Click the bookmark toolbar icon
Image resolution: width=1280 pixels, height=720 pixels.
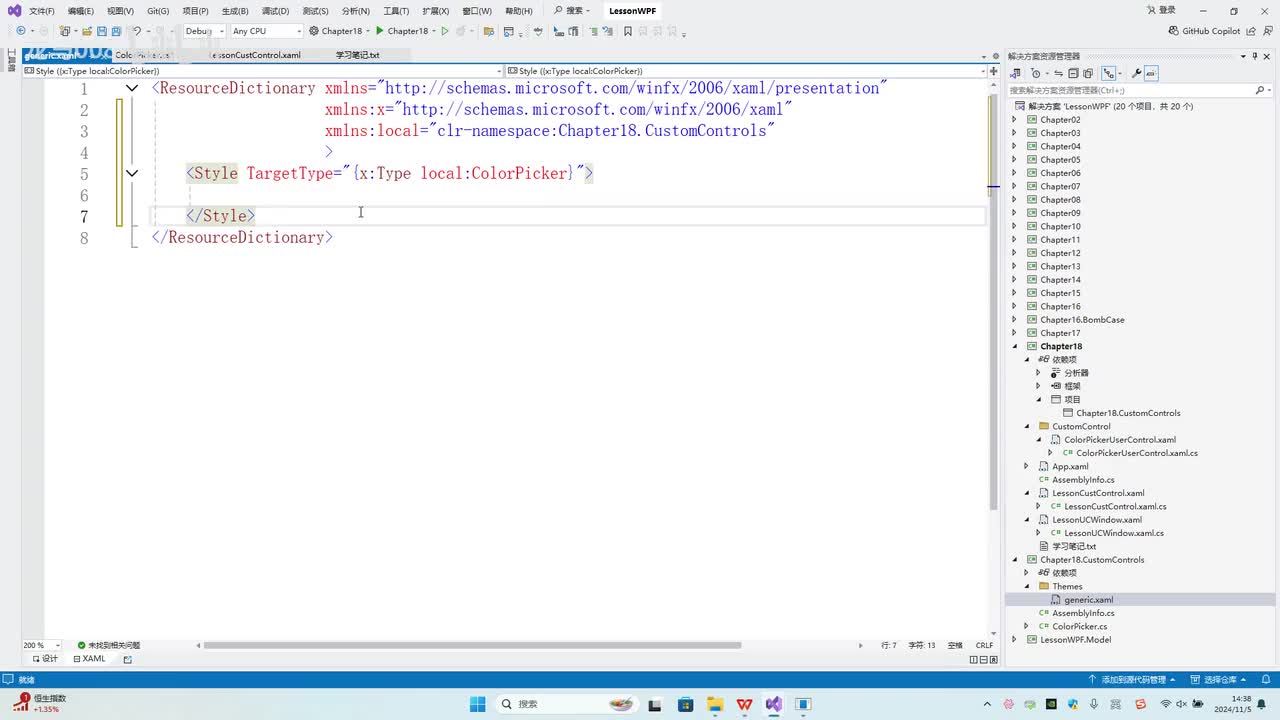click(628, 31)
